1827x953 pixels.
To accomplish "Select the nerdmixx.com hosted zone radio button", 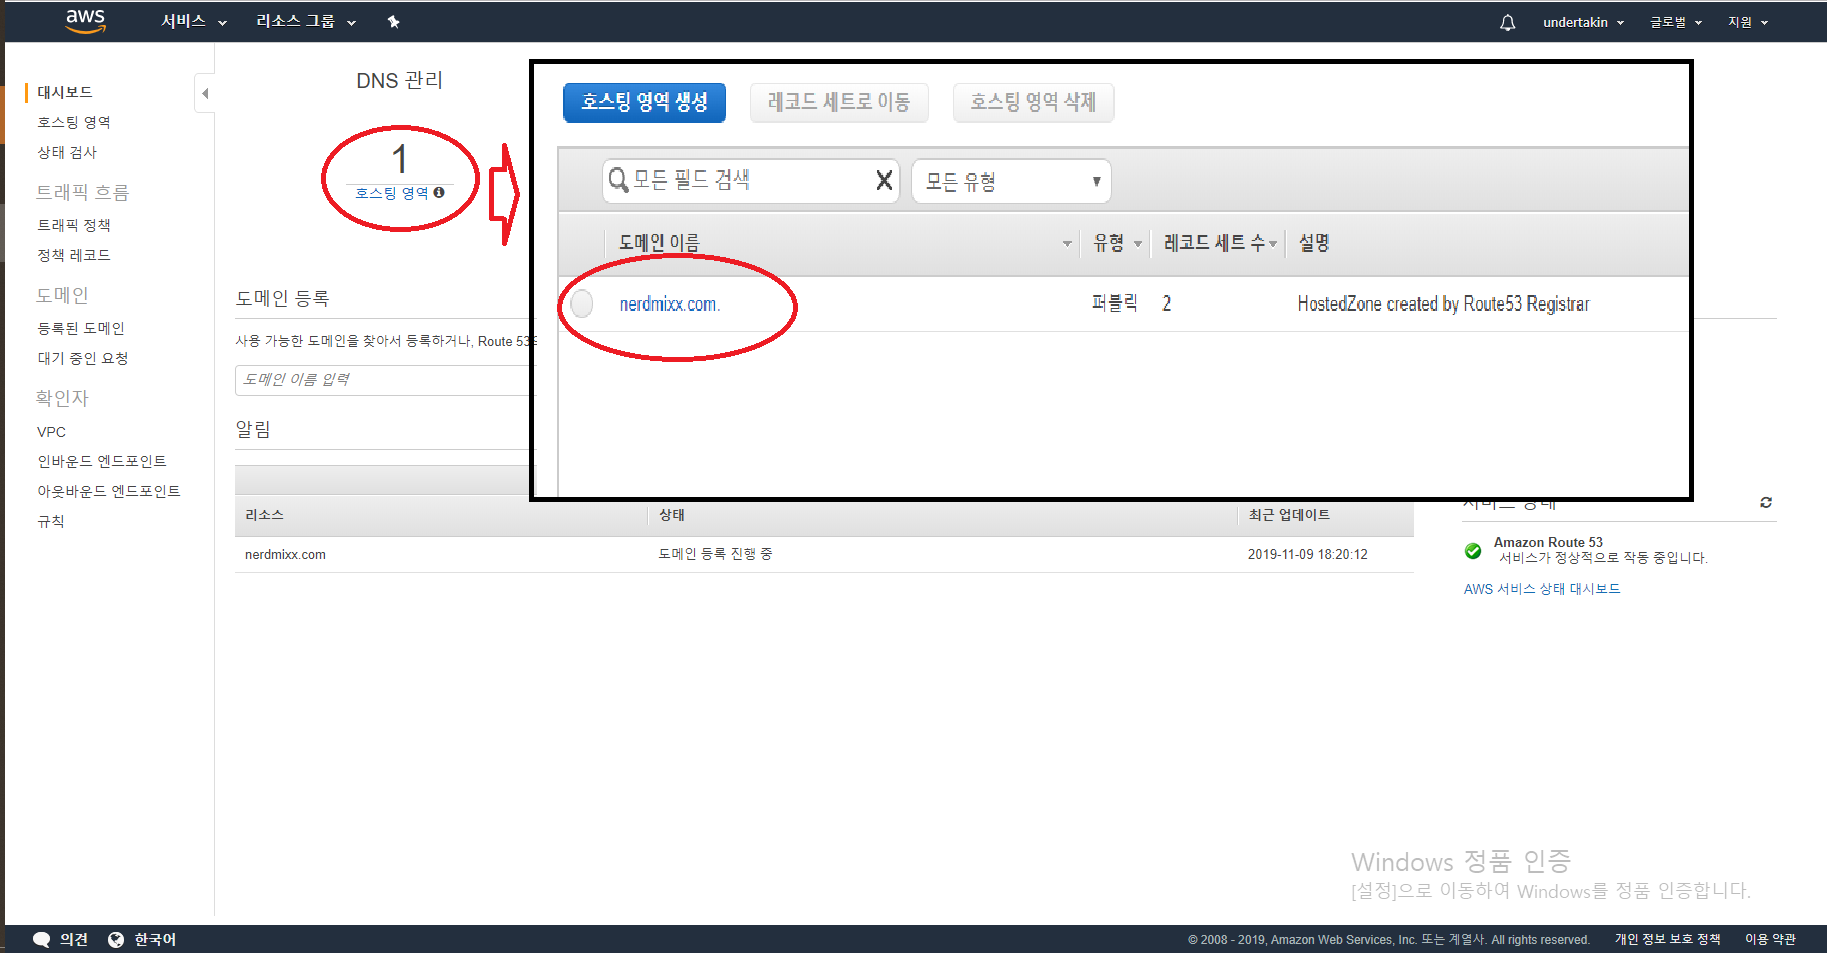I will tap(581, 303).
